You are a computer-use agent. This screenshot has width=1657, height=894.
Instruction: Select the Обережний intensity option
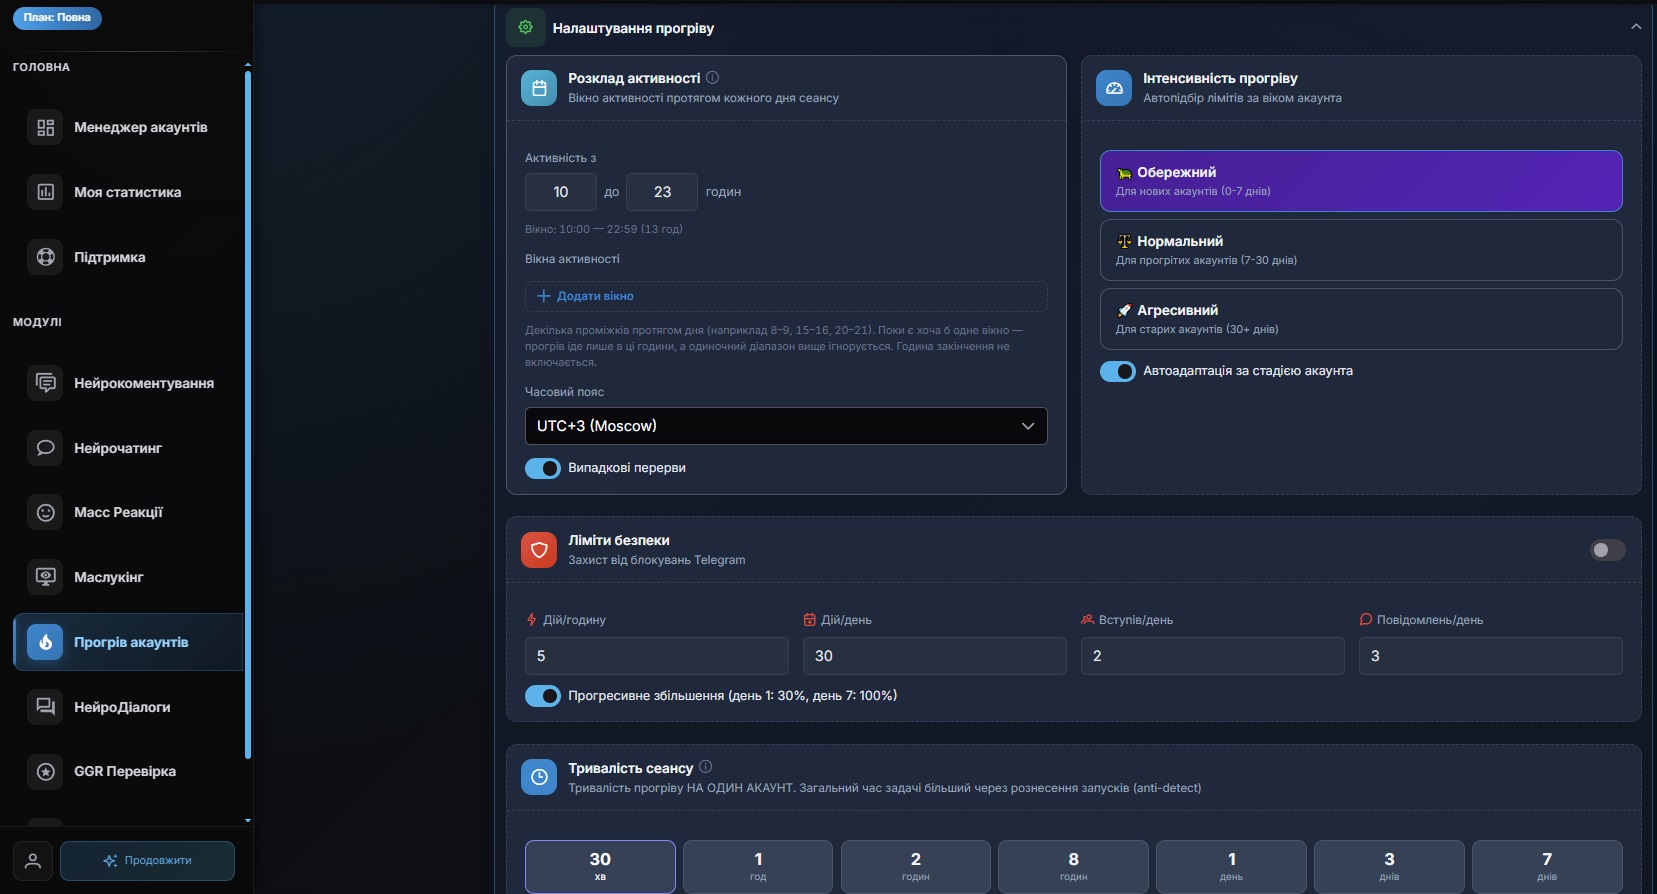tap(1361, 181)
